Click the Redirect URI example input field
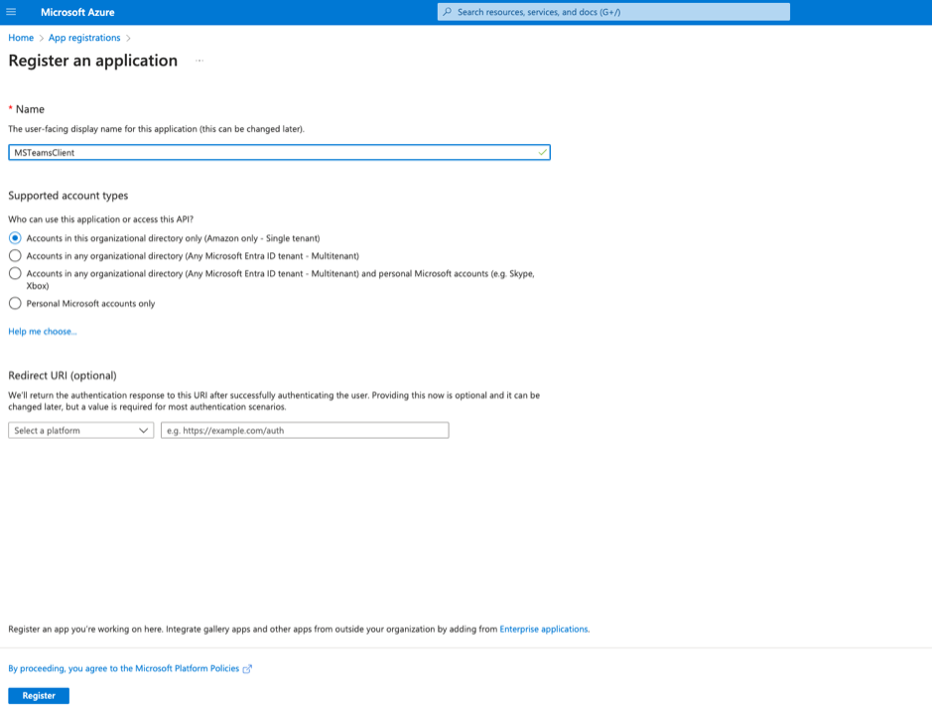 pyautogui.click(x=304, y=430)
